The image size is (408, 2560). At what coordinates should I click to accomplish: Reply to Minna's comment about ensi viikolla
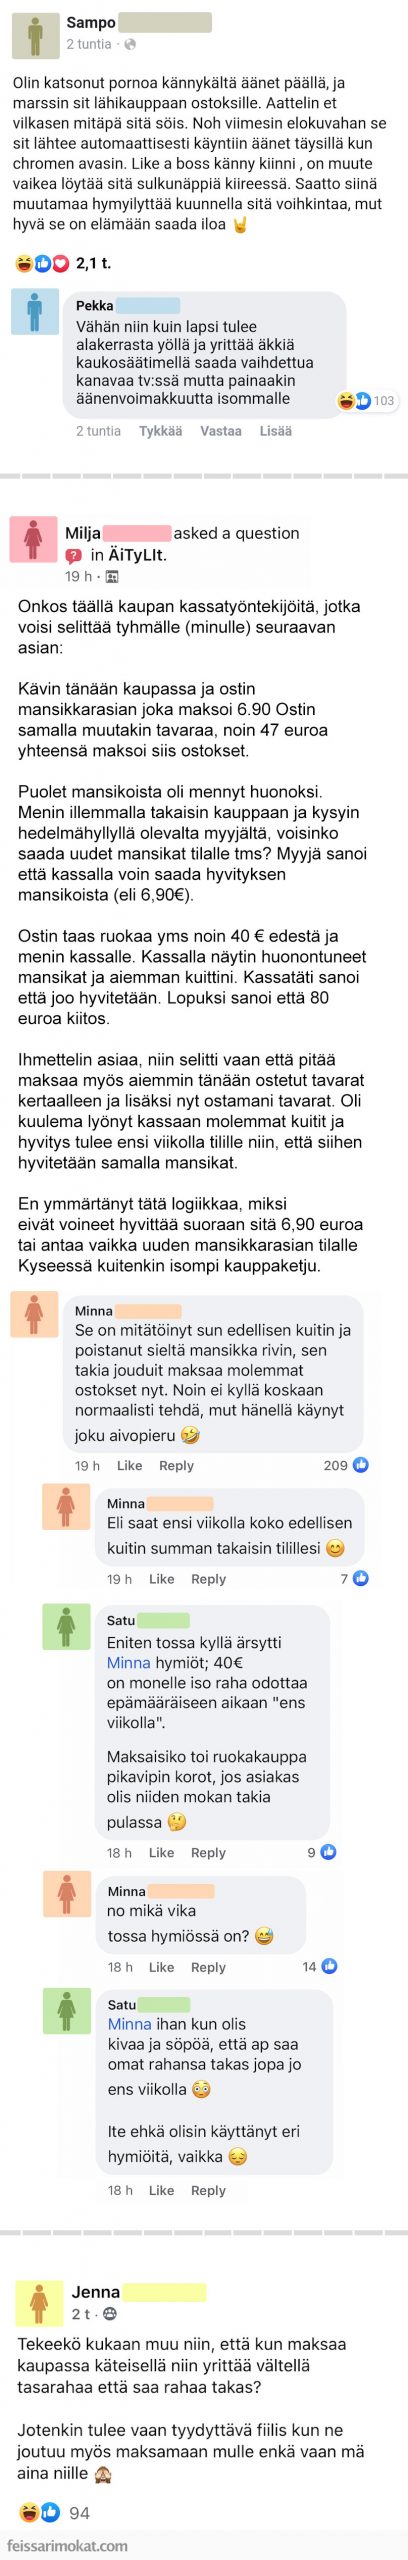[208, 1579]
